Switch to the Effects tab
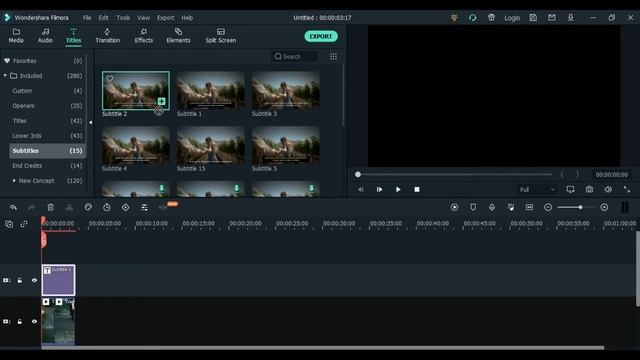The image size is (640, 360). click(x=144, y=36)
